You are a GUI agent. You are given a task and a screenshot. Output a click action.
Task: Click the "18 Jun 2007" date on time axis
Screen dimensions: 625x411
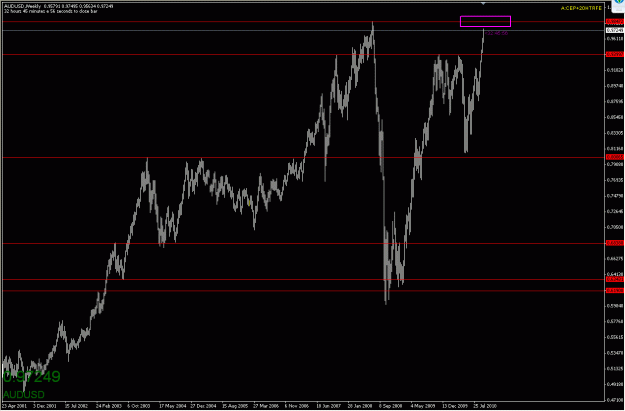pyautogui.click(x=328, y=405)
